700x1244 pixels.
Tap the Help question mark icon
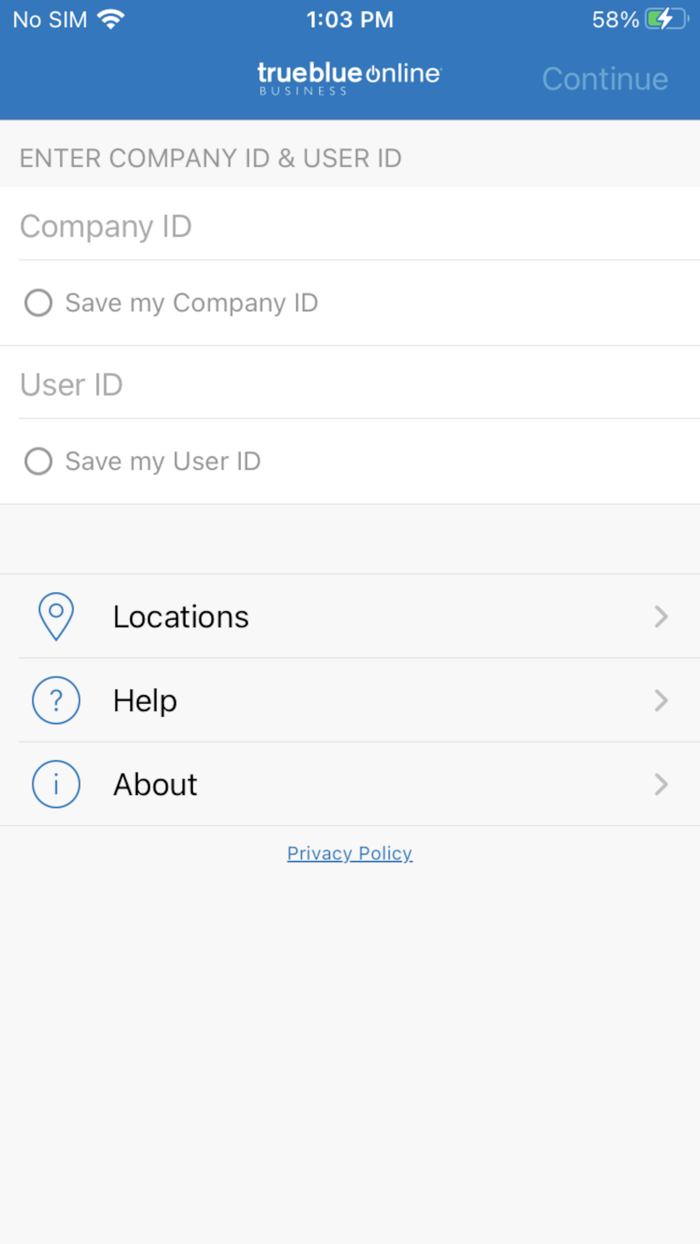(56, 700)
